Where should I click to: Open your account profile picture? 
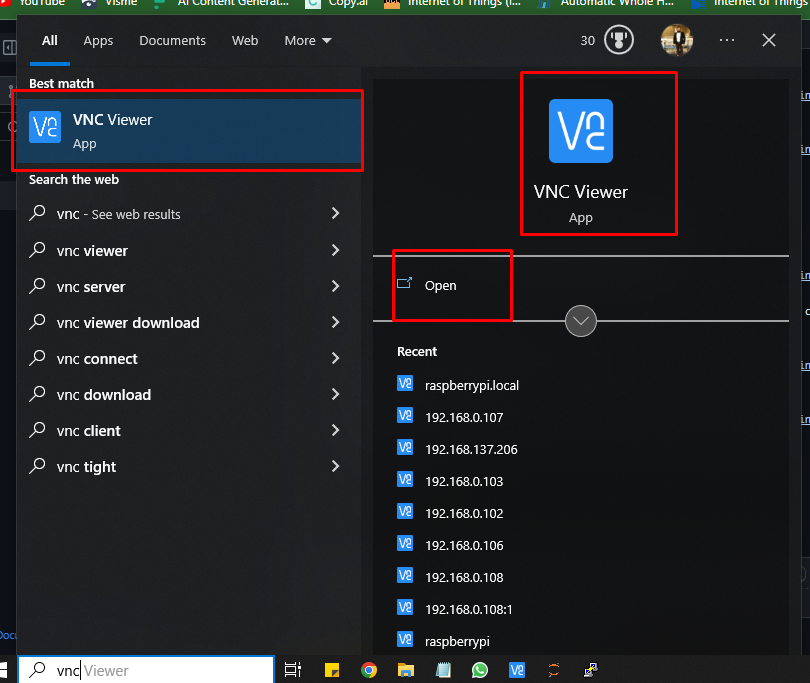click(x=677, y=40)
